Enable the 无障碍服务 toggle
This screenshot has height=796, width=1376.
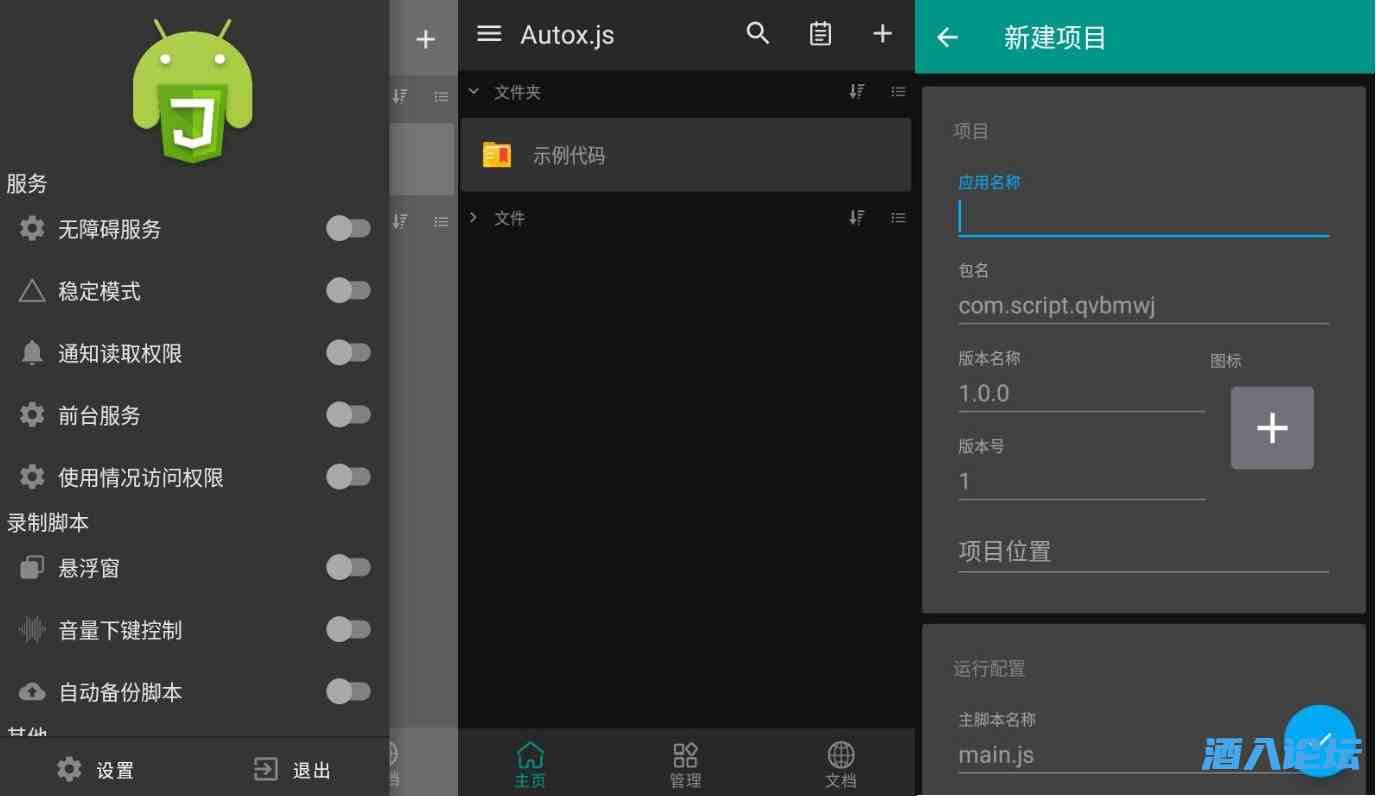tap(348, 229)
